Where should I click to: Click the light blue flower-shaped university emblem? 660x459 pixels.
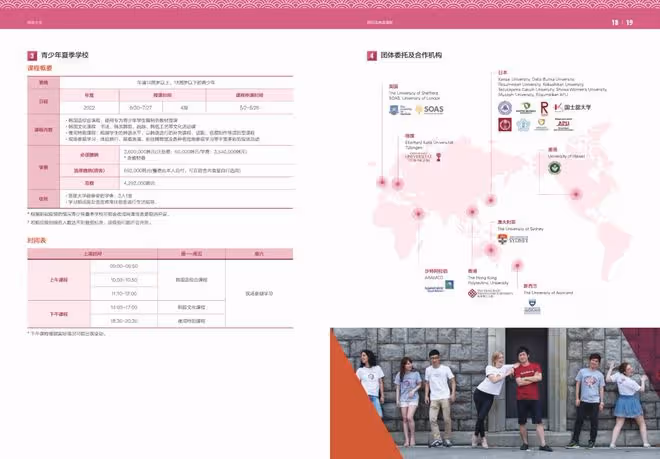tap(523, 125)
